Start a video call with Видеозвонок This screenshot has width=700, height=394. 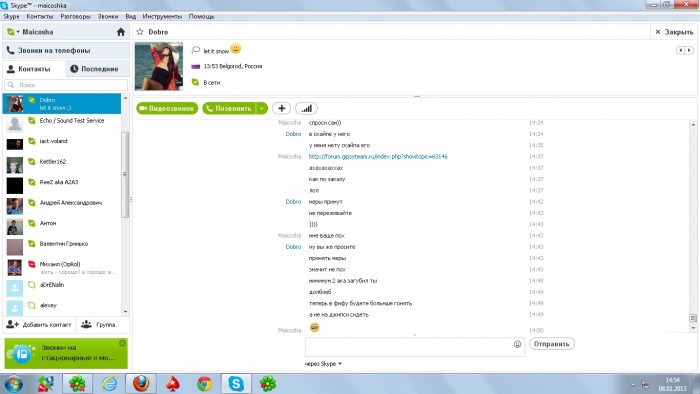click(167, 108)
